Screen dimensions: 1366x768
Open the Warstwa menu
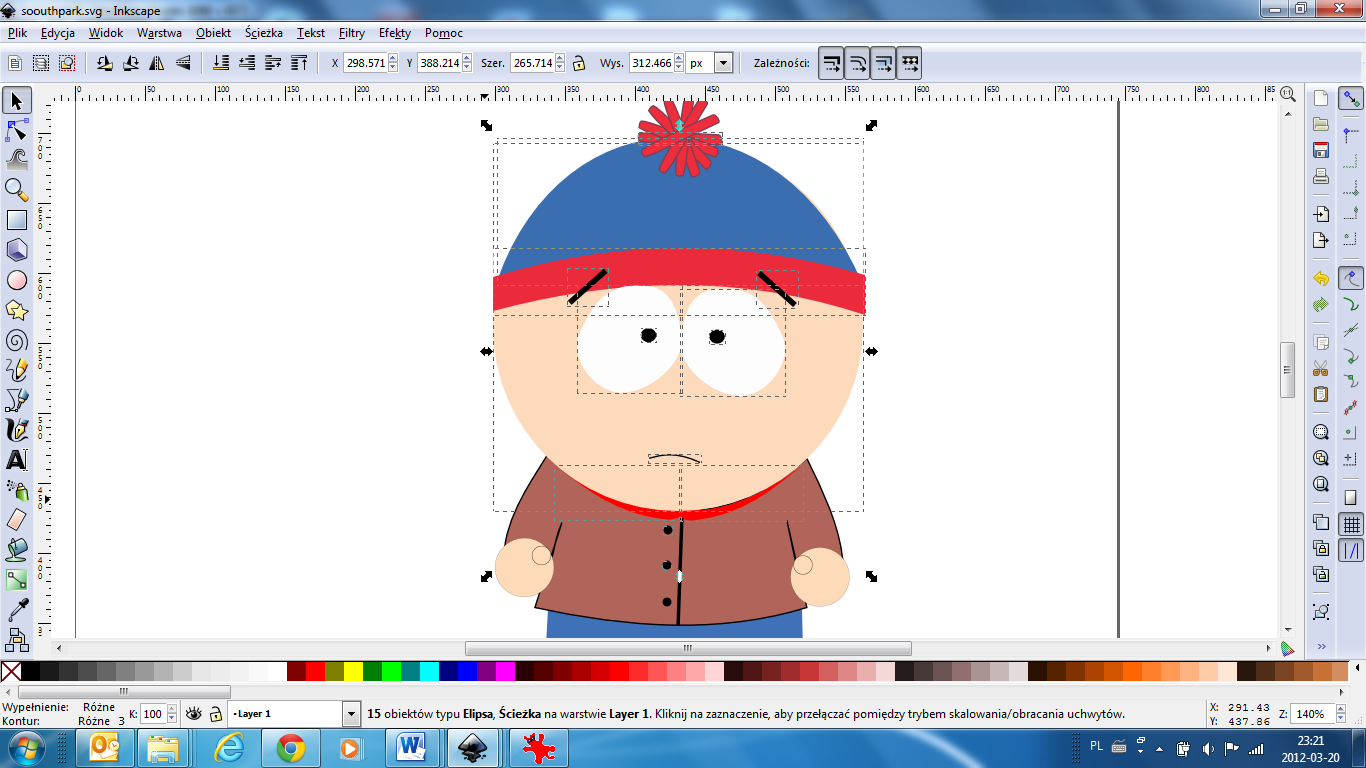point(159,33)
